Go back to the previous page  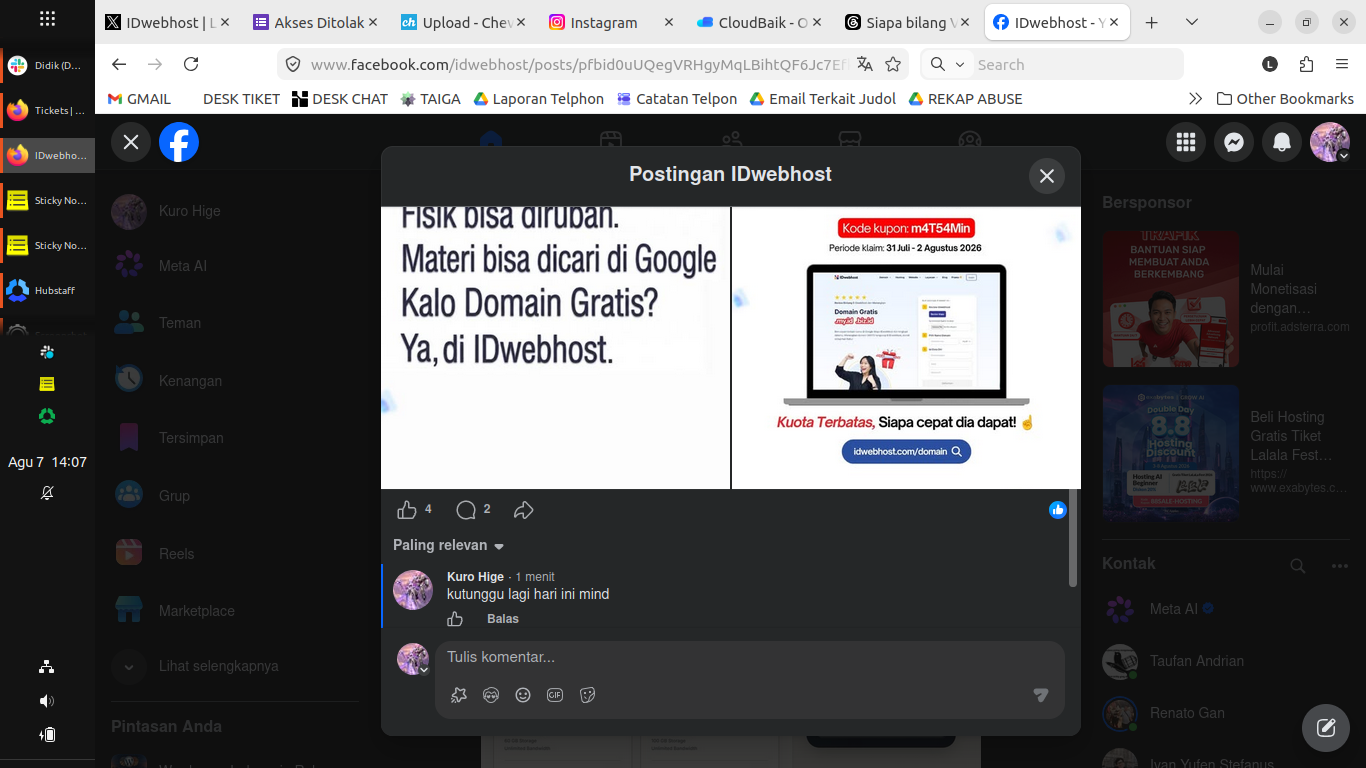pos(119,64)
